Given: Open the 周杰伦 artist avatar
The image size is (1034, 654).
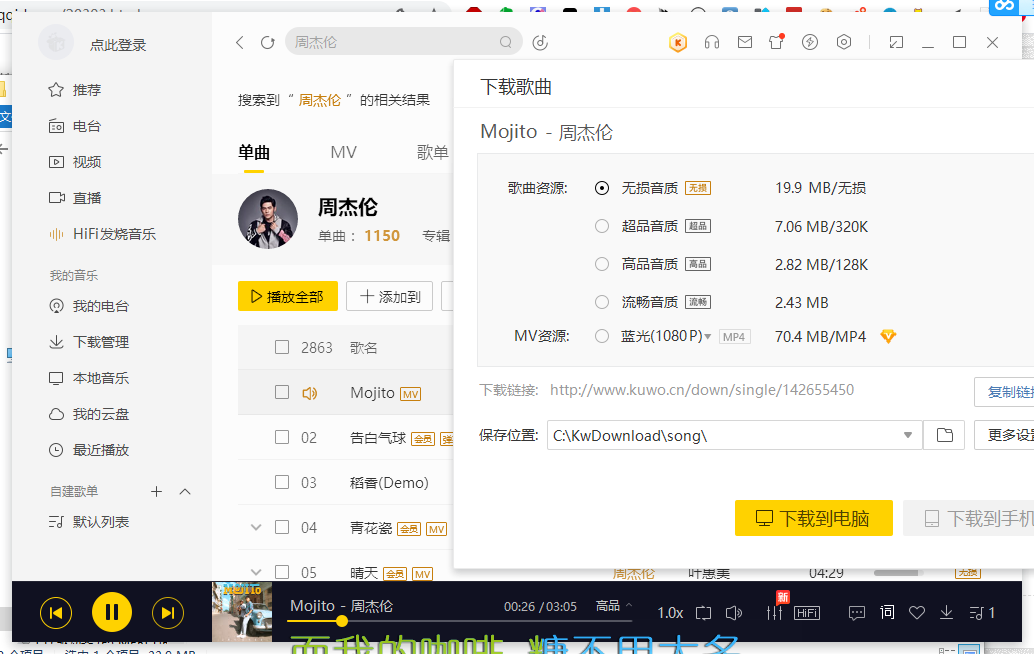Looking at the screenshot, I should [x=268, y=219].
